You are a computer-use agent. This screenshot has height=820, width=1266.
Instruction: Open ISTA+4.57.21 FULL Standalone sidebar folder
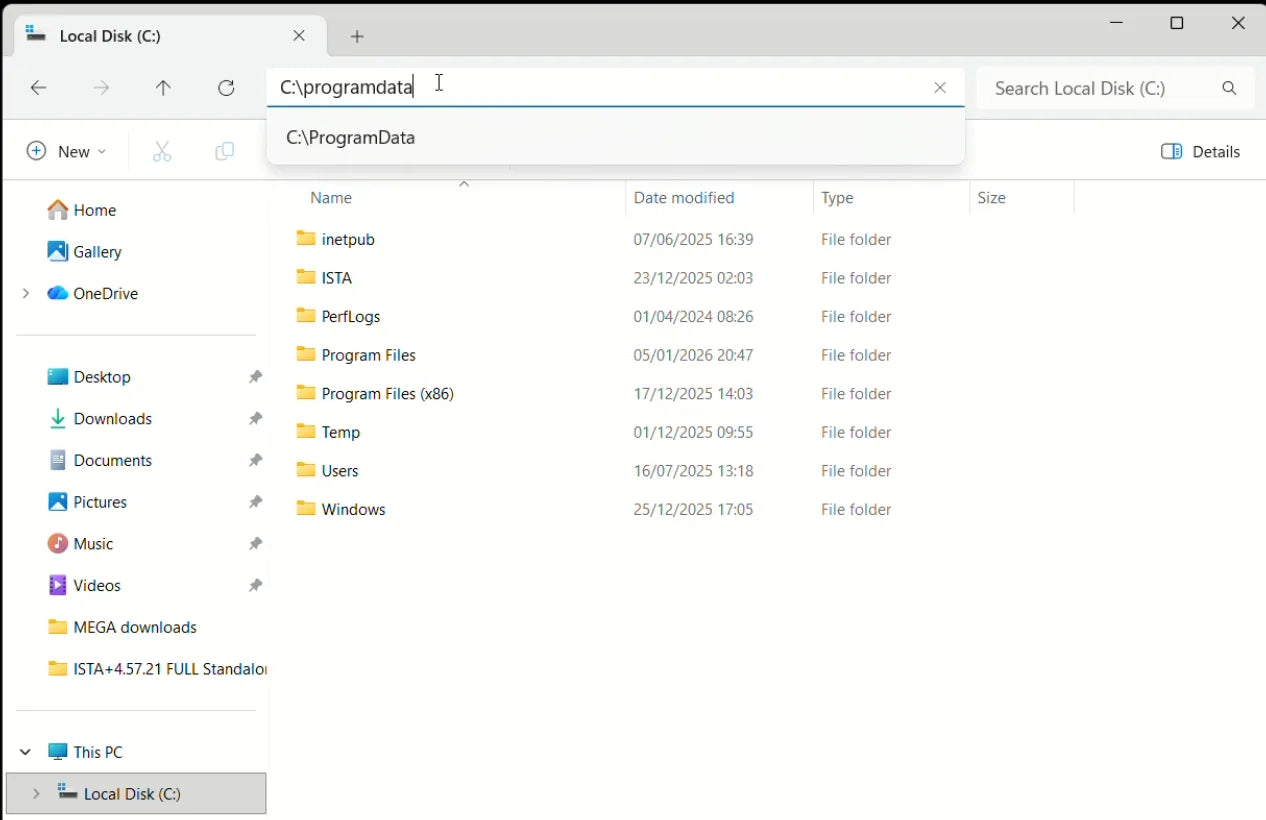pos(157,669)
